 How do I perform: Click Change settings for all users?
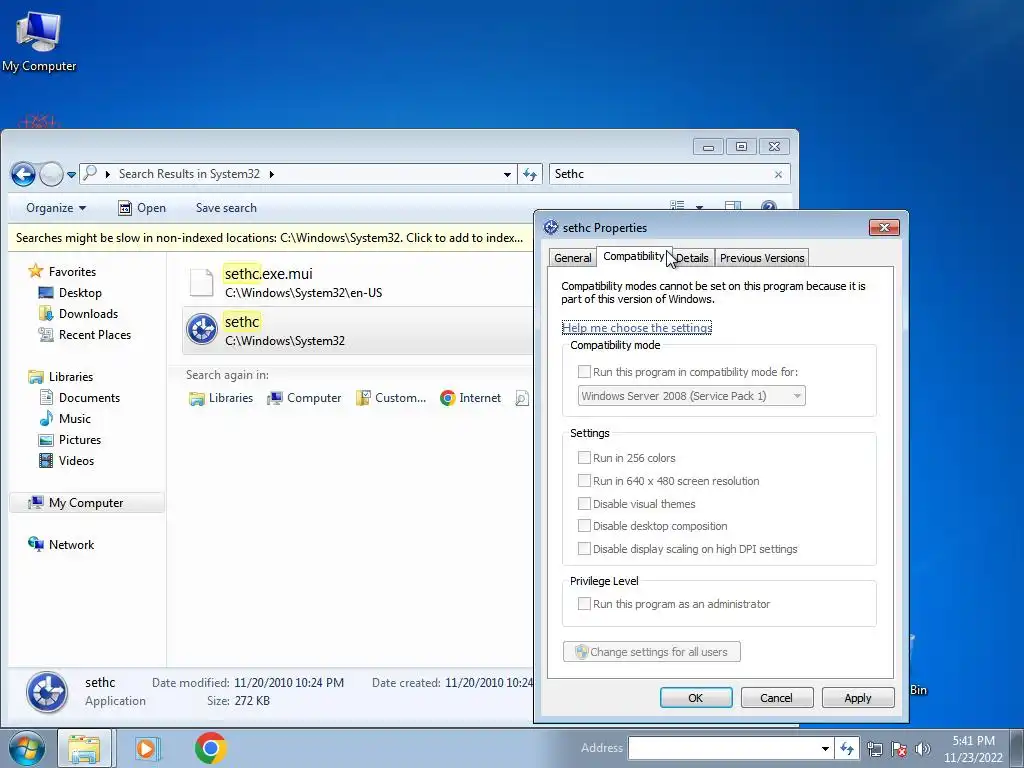pyautogui.click(x=652, y=652)
